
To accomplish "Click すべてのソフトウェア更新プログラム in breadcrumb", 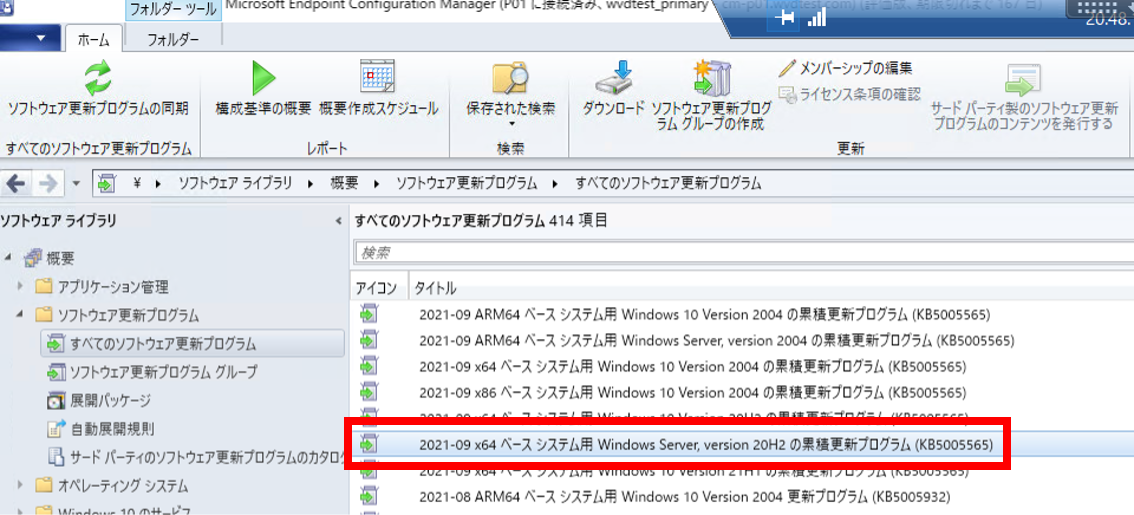I will pos(668,184).
